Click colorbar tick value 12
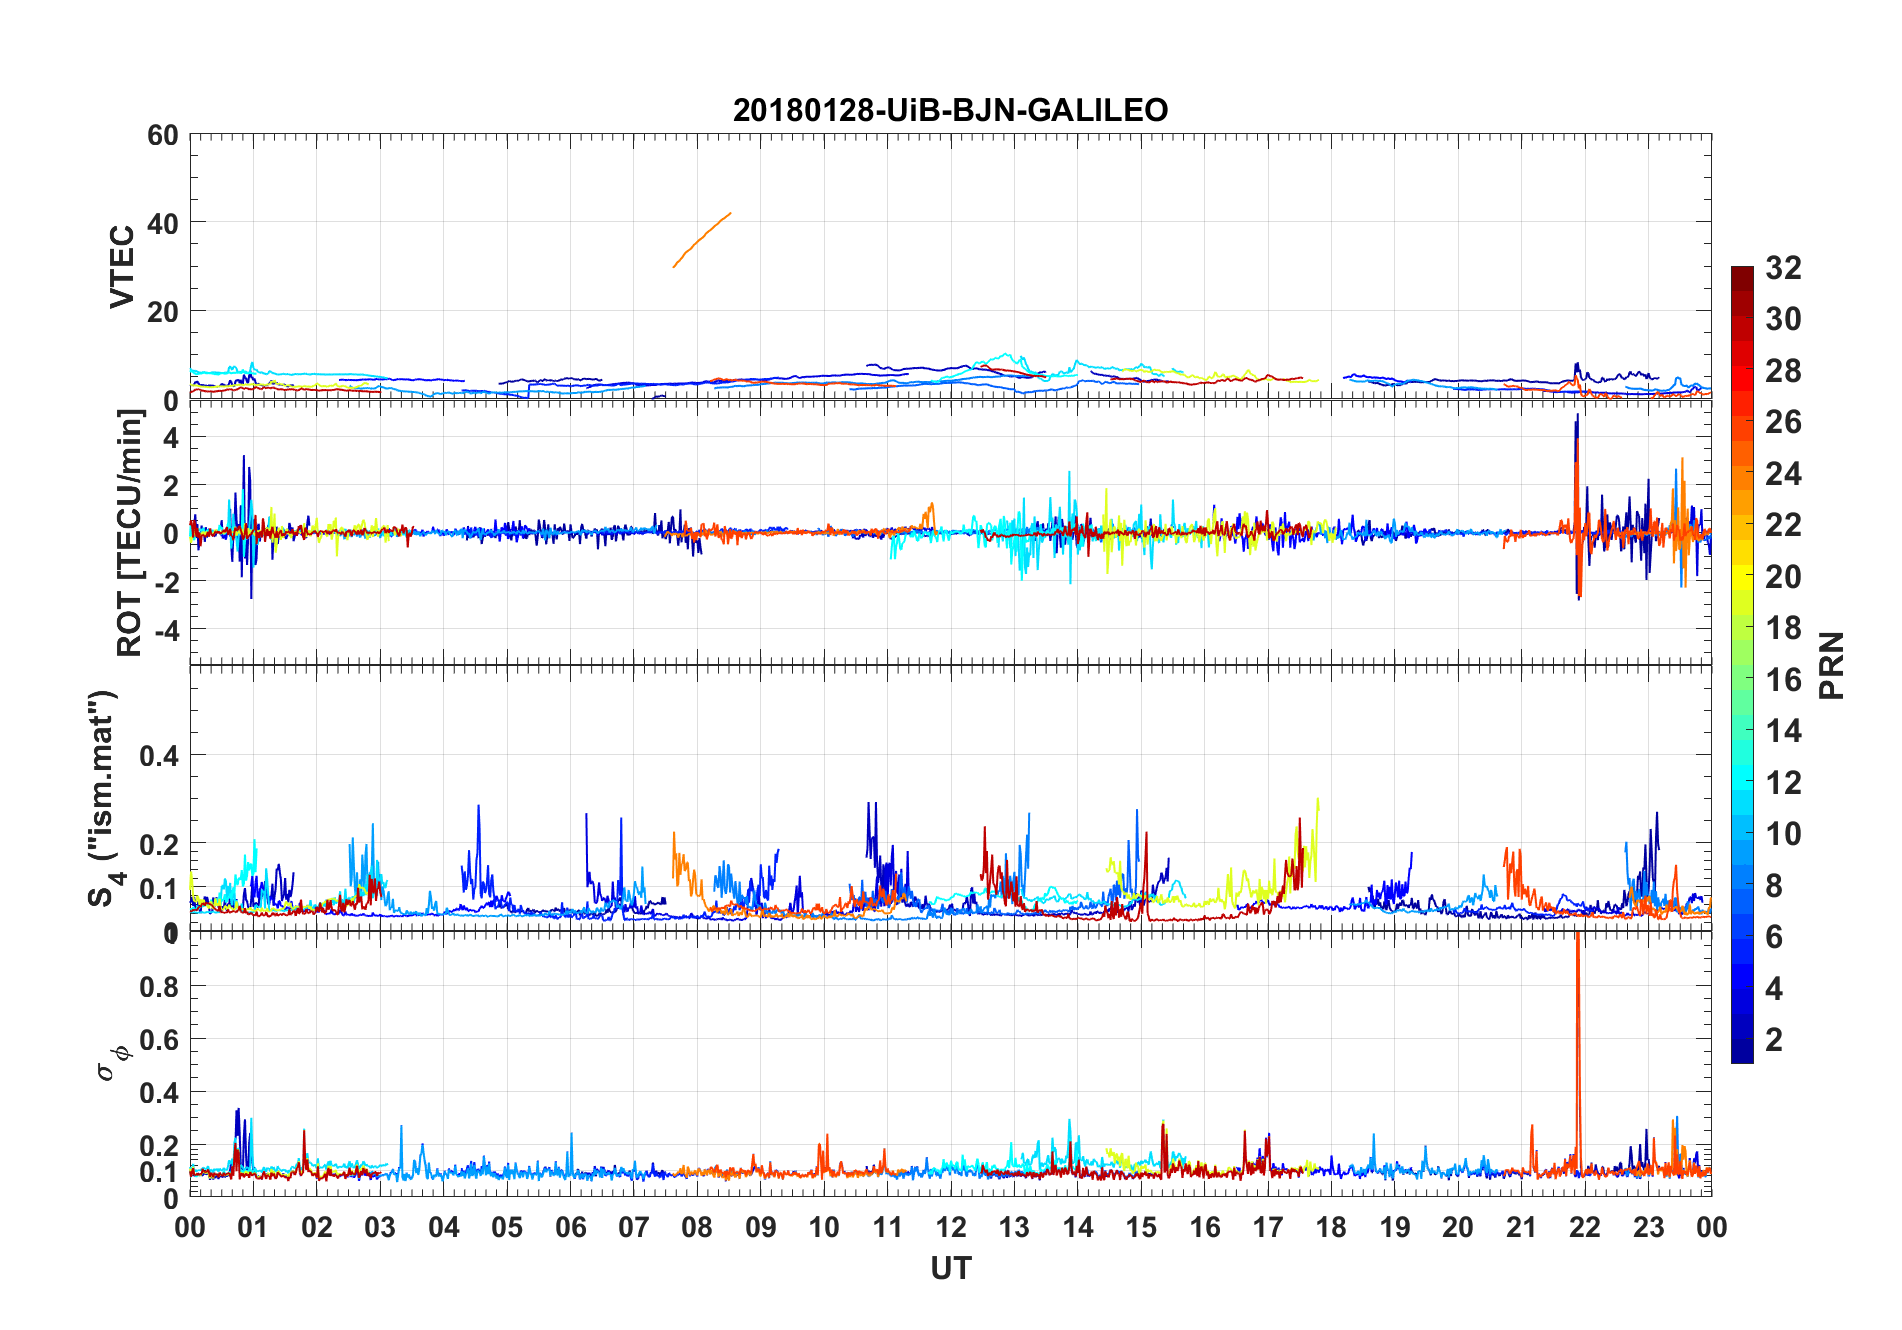Image resolution: width=1902 pixels, height=1330 pixels. 1783,783
